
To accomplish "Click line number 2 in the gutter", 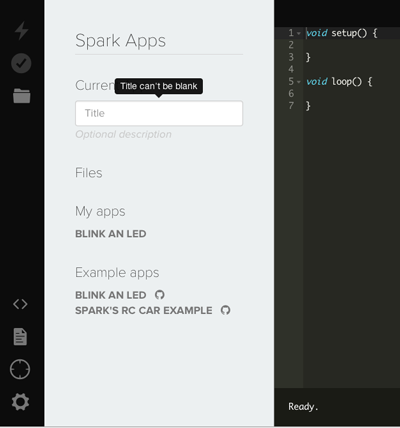I will click(291, 45).
